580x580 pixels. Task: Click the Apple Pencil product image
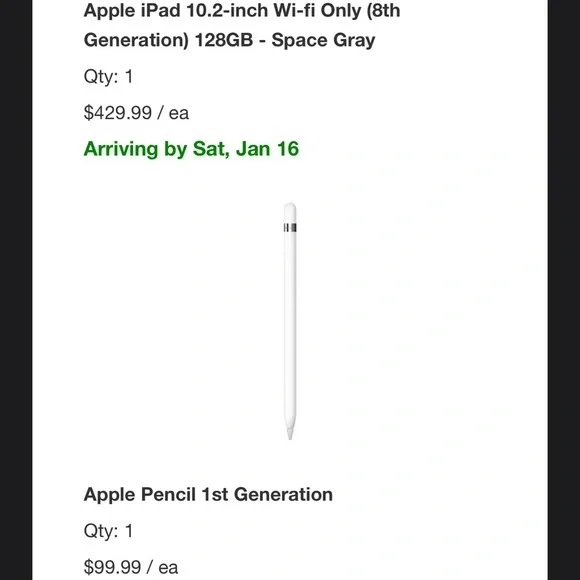pyautogui.click(x=290, y=321)
